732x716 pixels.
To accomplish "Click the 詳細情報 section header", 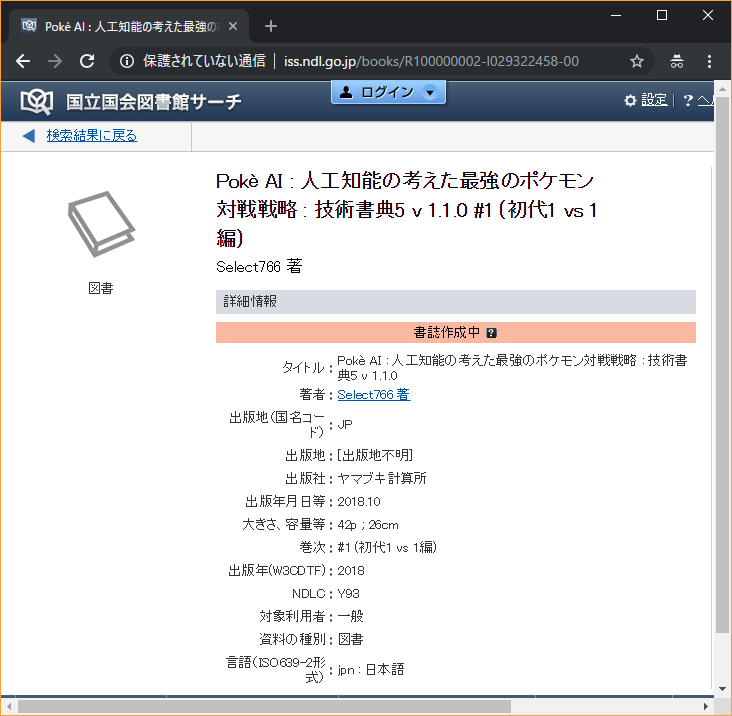I will (456, 302).
